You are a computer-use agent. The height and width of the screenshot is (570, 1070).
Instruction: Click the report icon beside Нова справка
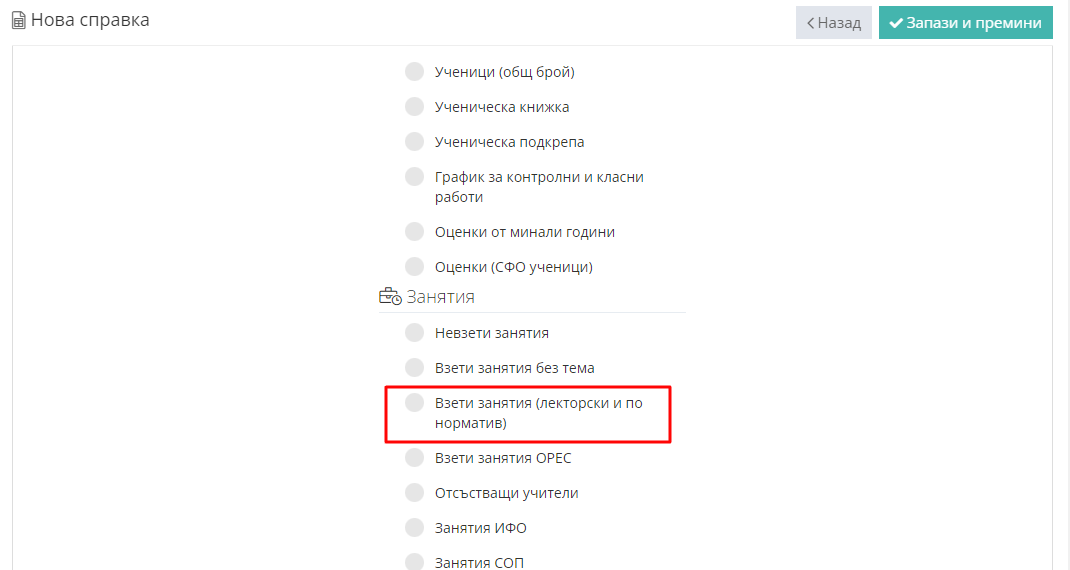18,21
